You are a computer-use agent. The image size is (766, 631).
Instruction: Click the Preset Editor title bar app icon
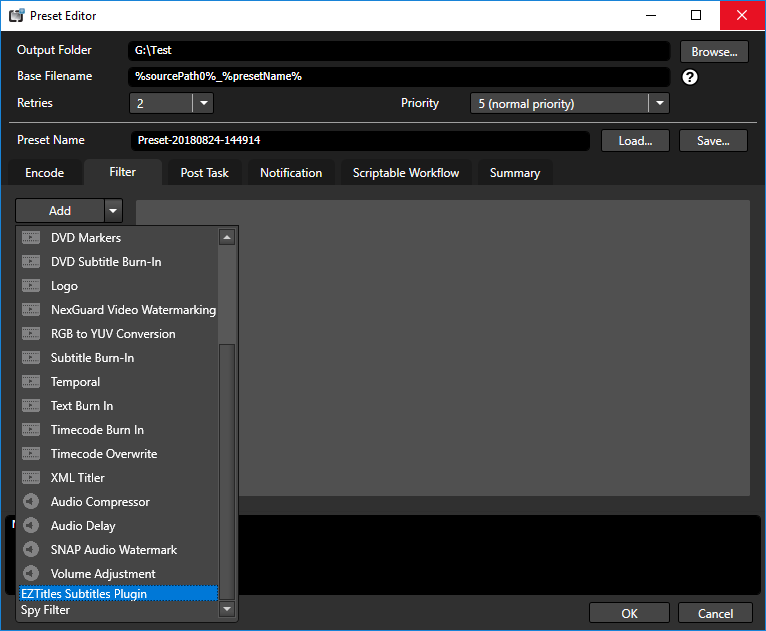pos(16,16)
